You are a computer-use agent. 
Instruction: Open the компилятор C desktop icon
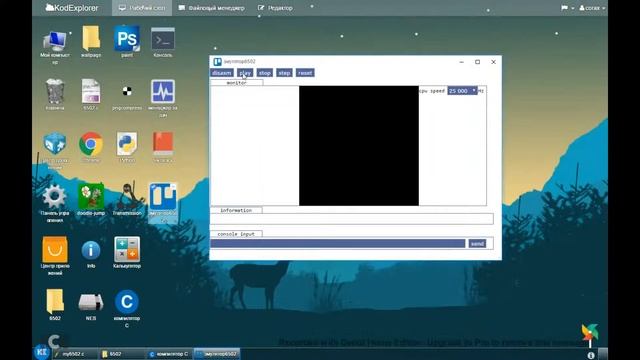click(x=127, y=302)
